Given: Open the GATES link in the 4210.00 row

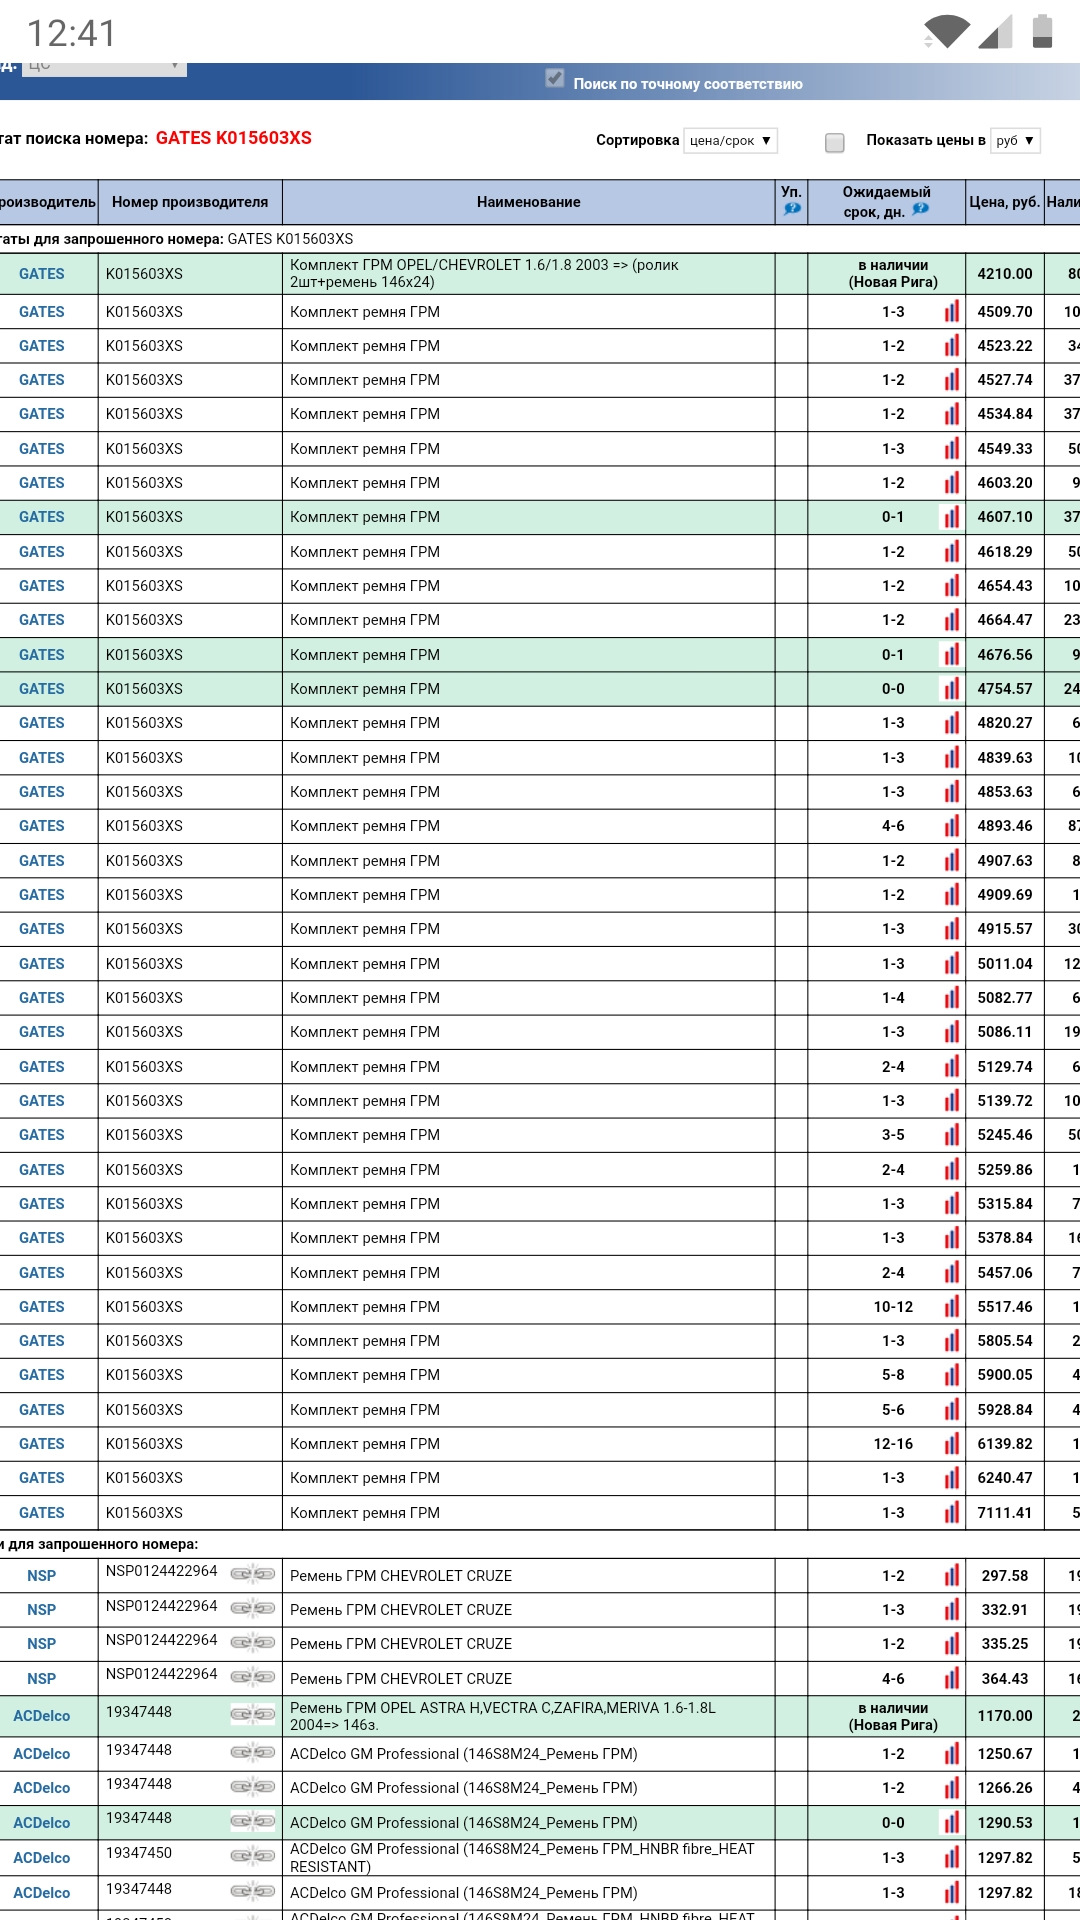Looking at the screenshot, I should click(x=42, y=274).
